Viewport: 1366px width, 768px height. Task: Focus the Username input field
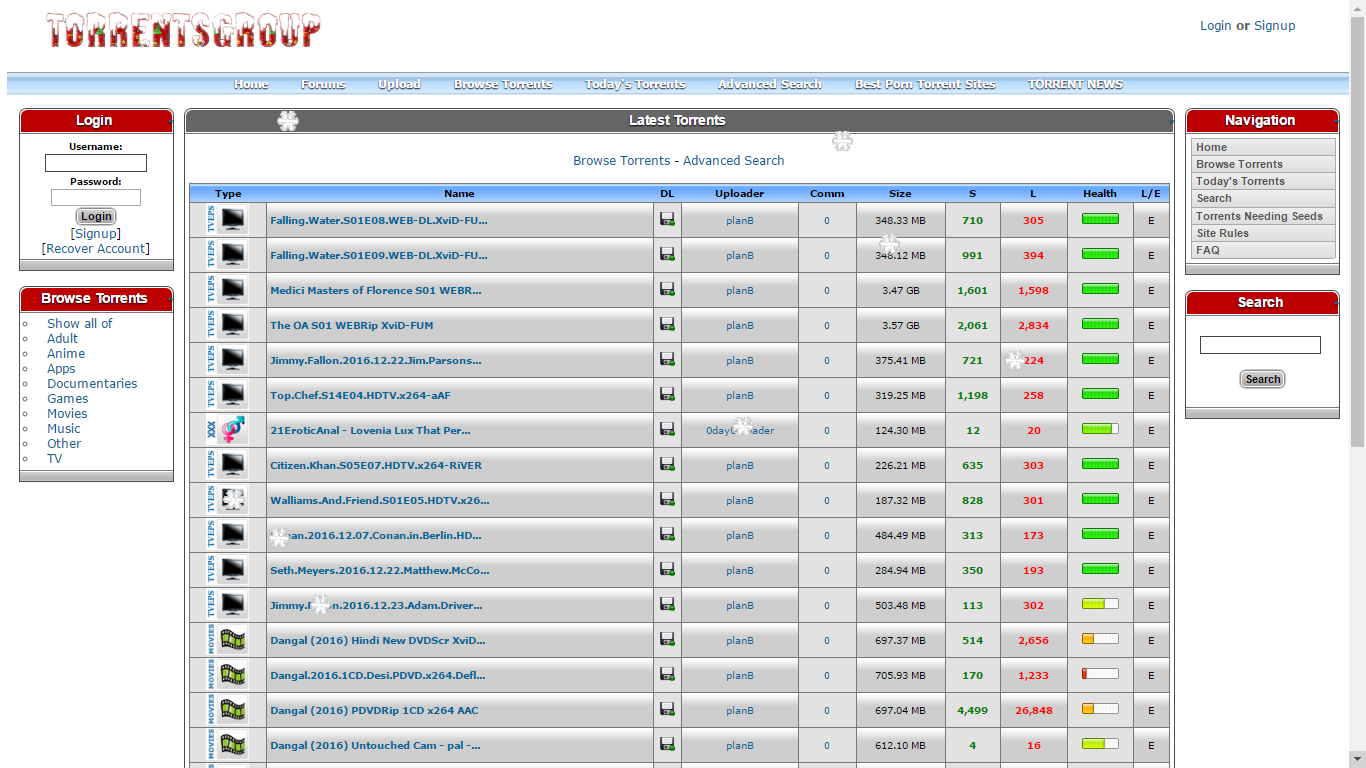(x=96, y=163)
